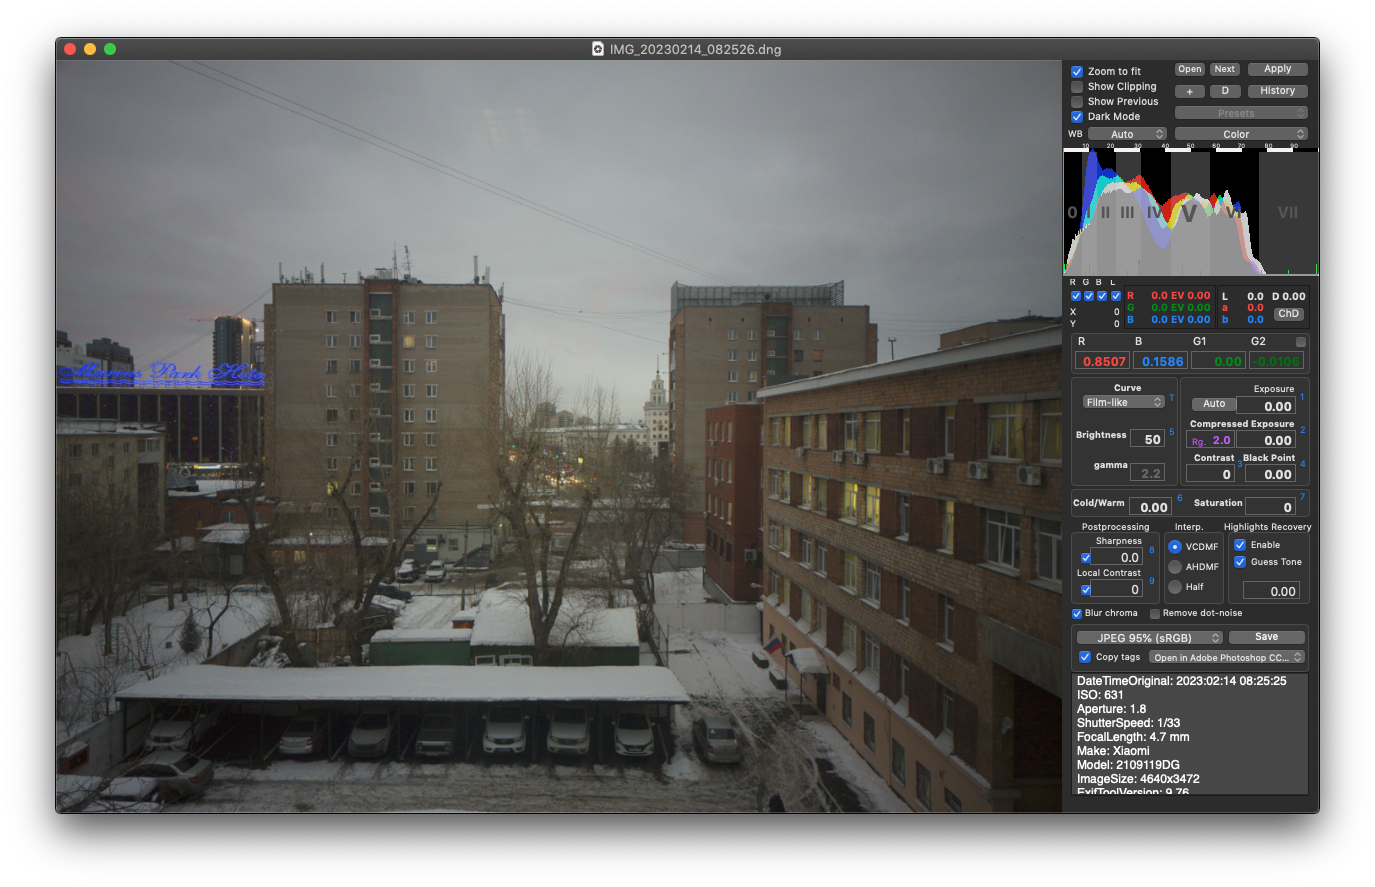Click the Compressed Exposure value field
This screenshot has width=1375, height=887.
point(1266,440)
